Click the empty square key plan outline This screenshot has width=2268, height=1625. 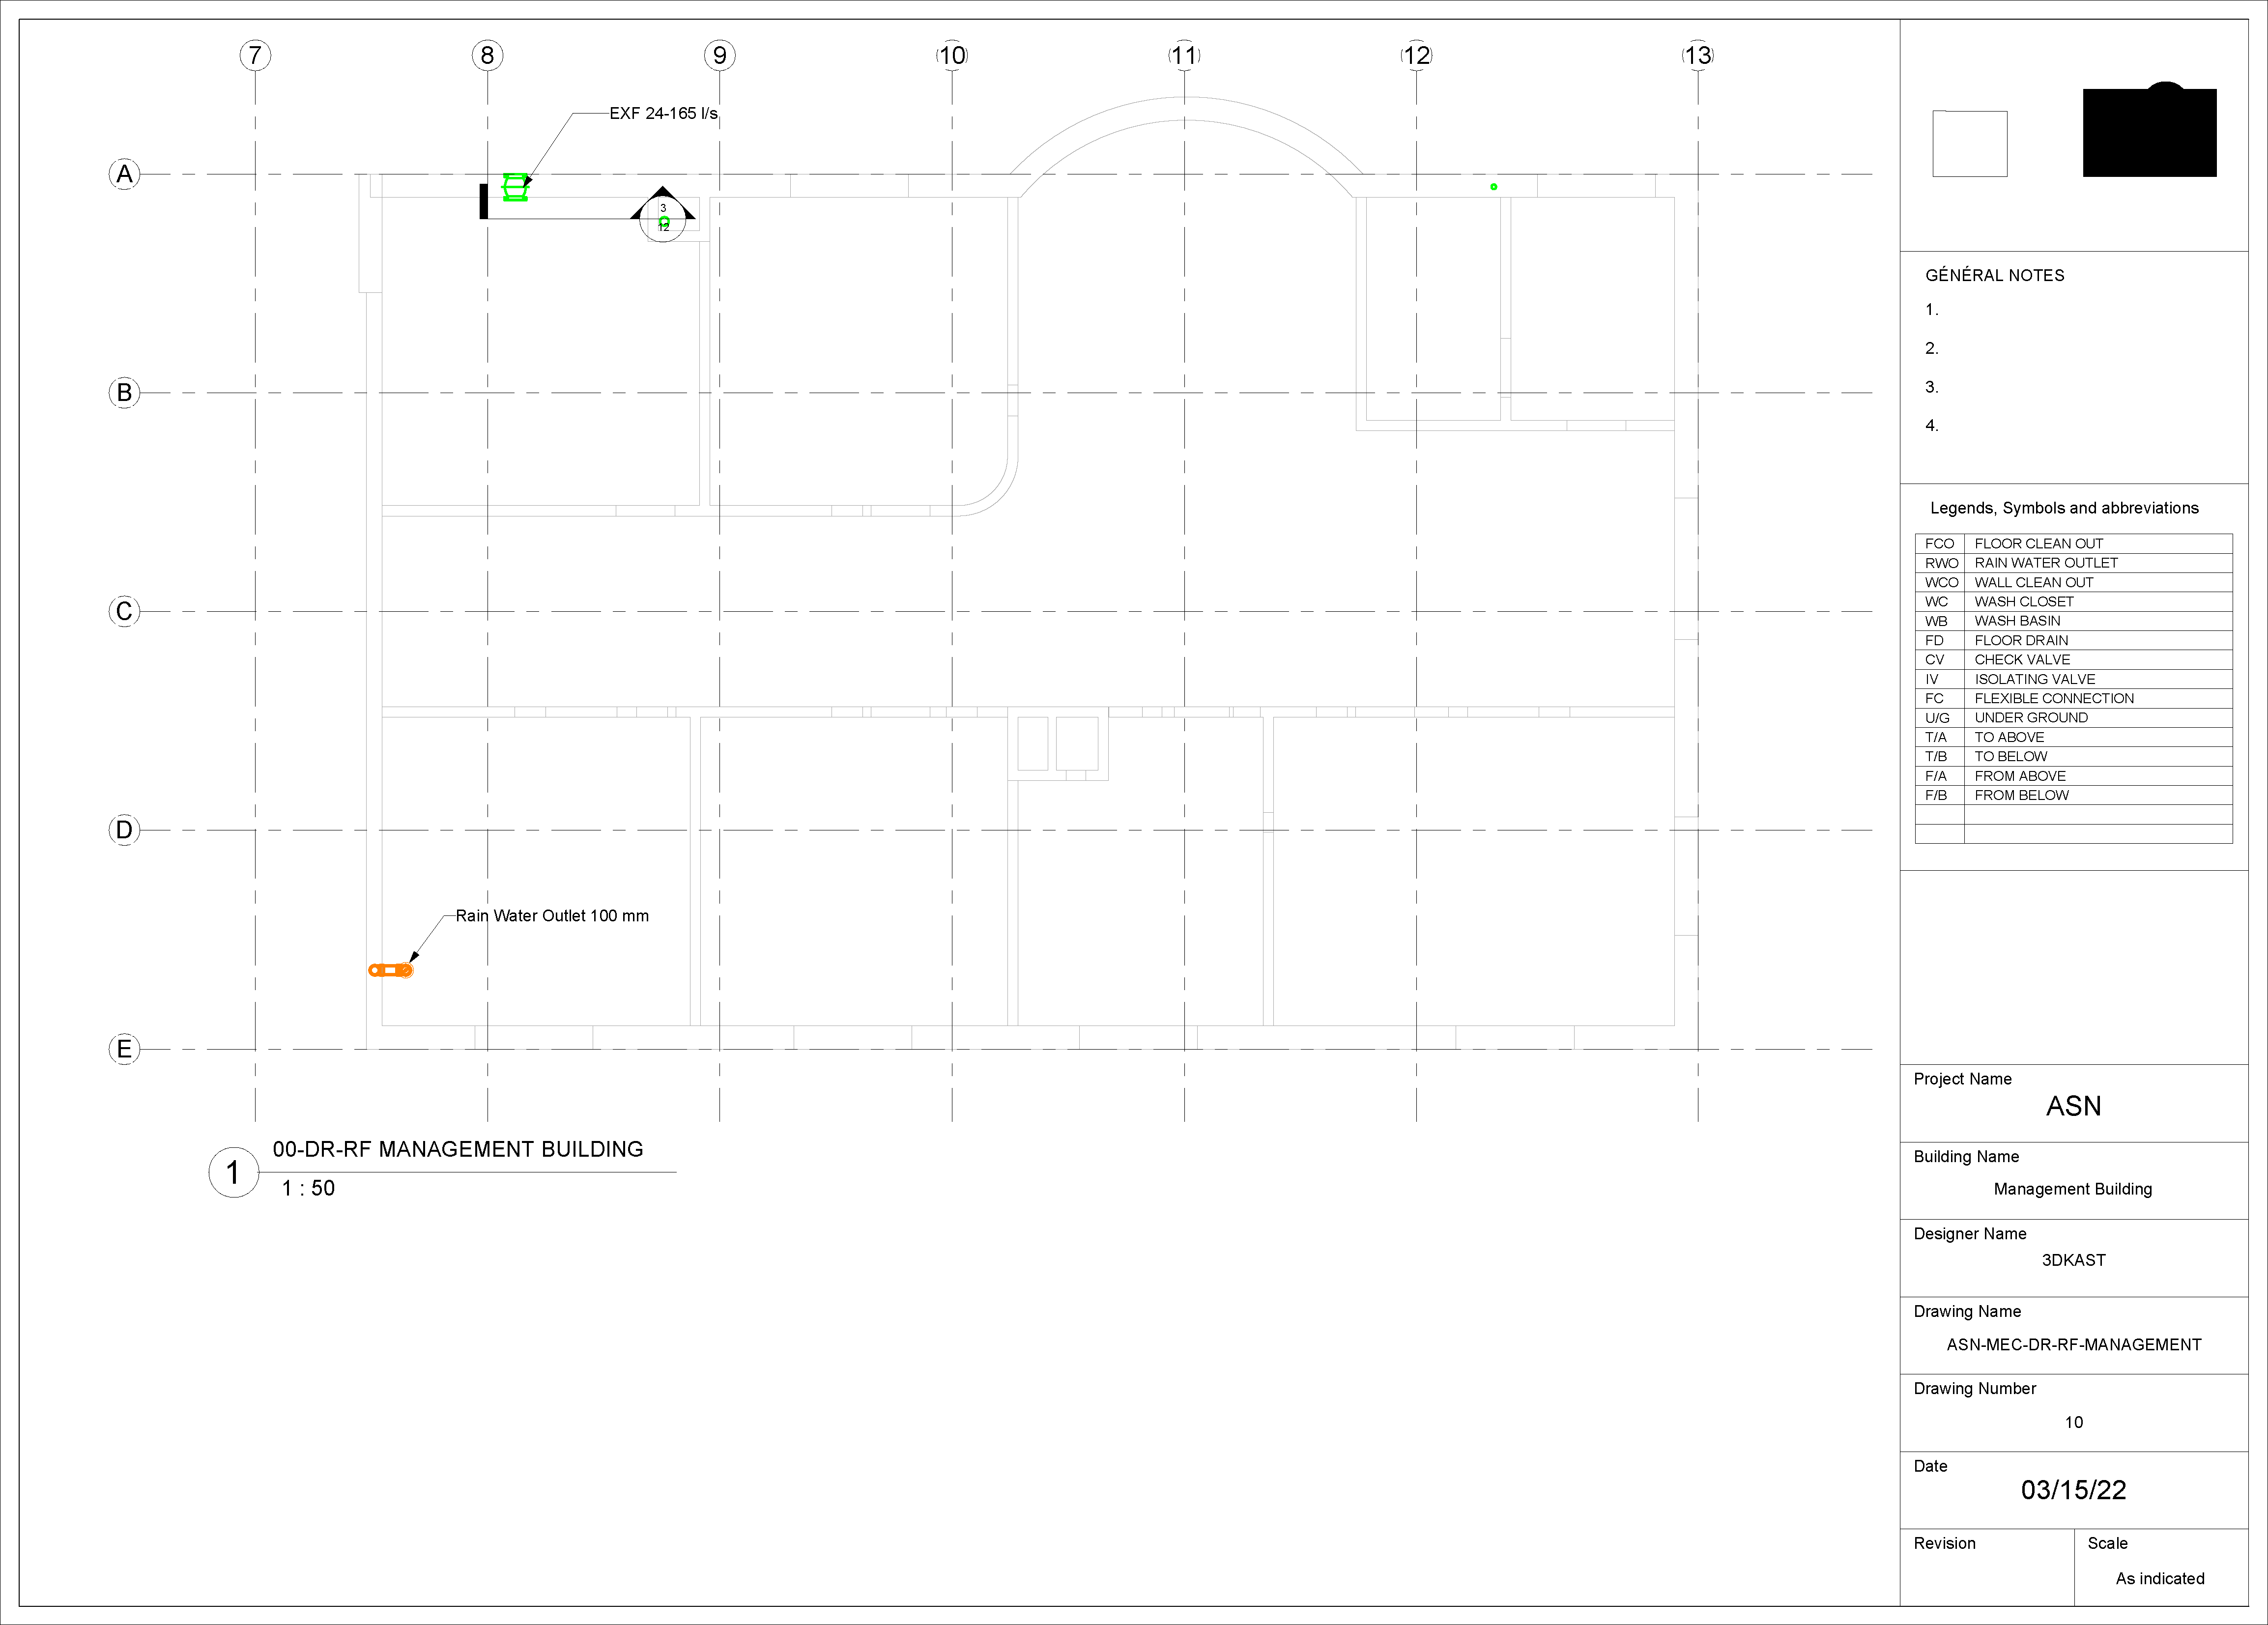point(1969,144)
